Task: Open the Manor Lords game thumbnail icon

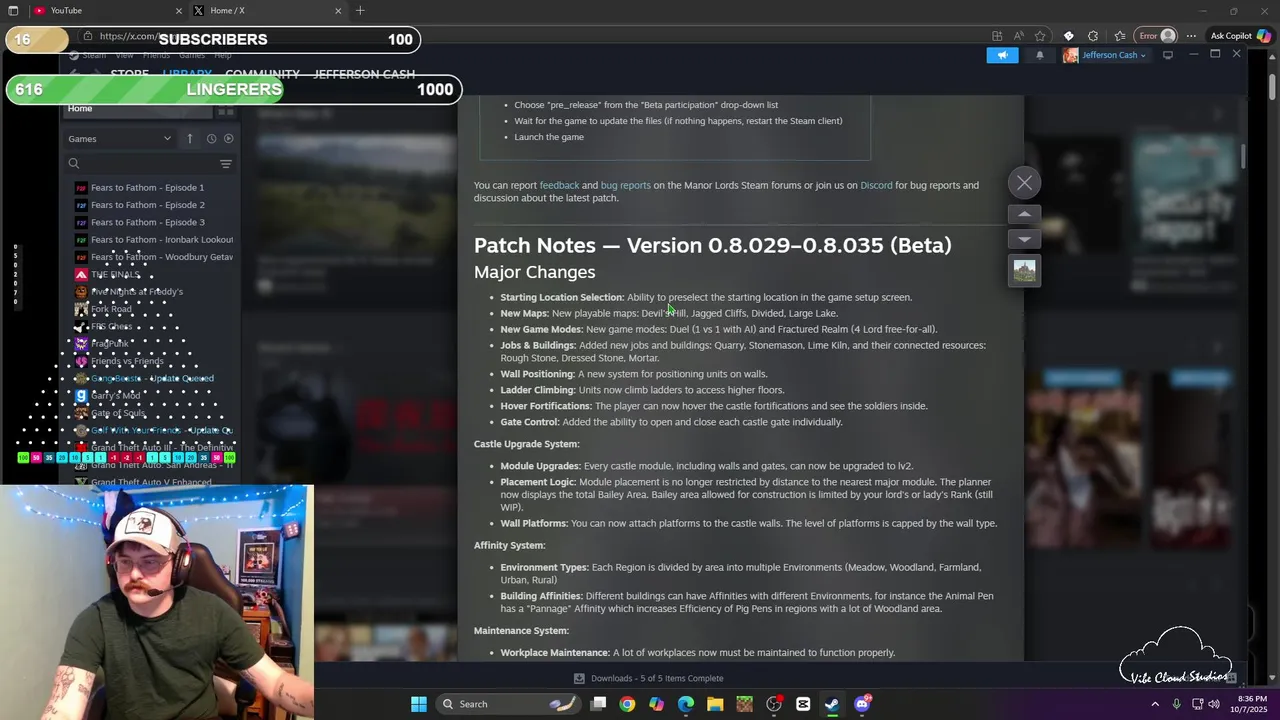Action: (x=1024, y=270)
